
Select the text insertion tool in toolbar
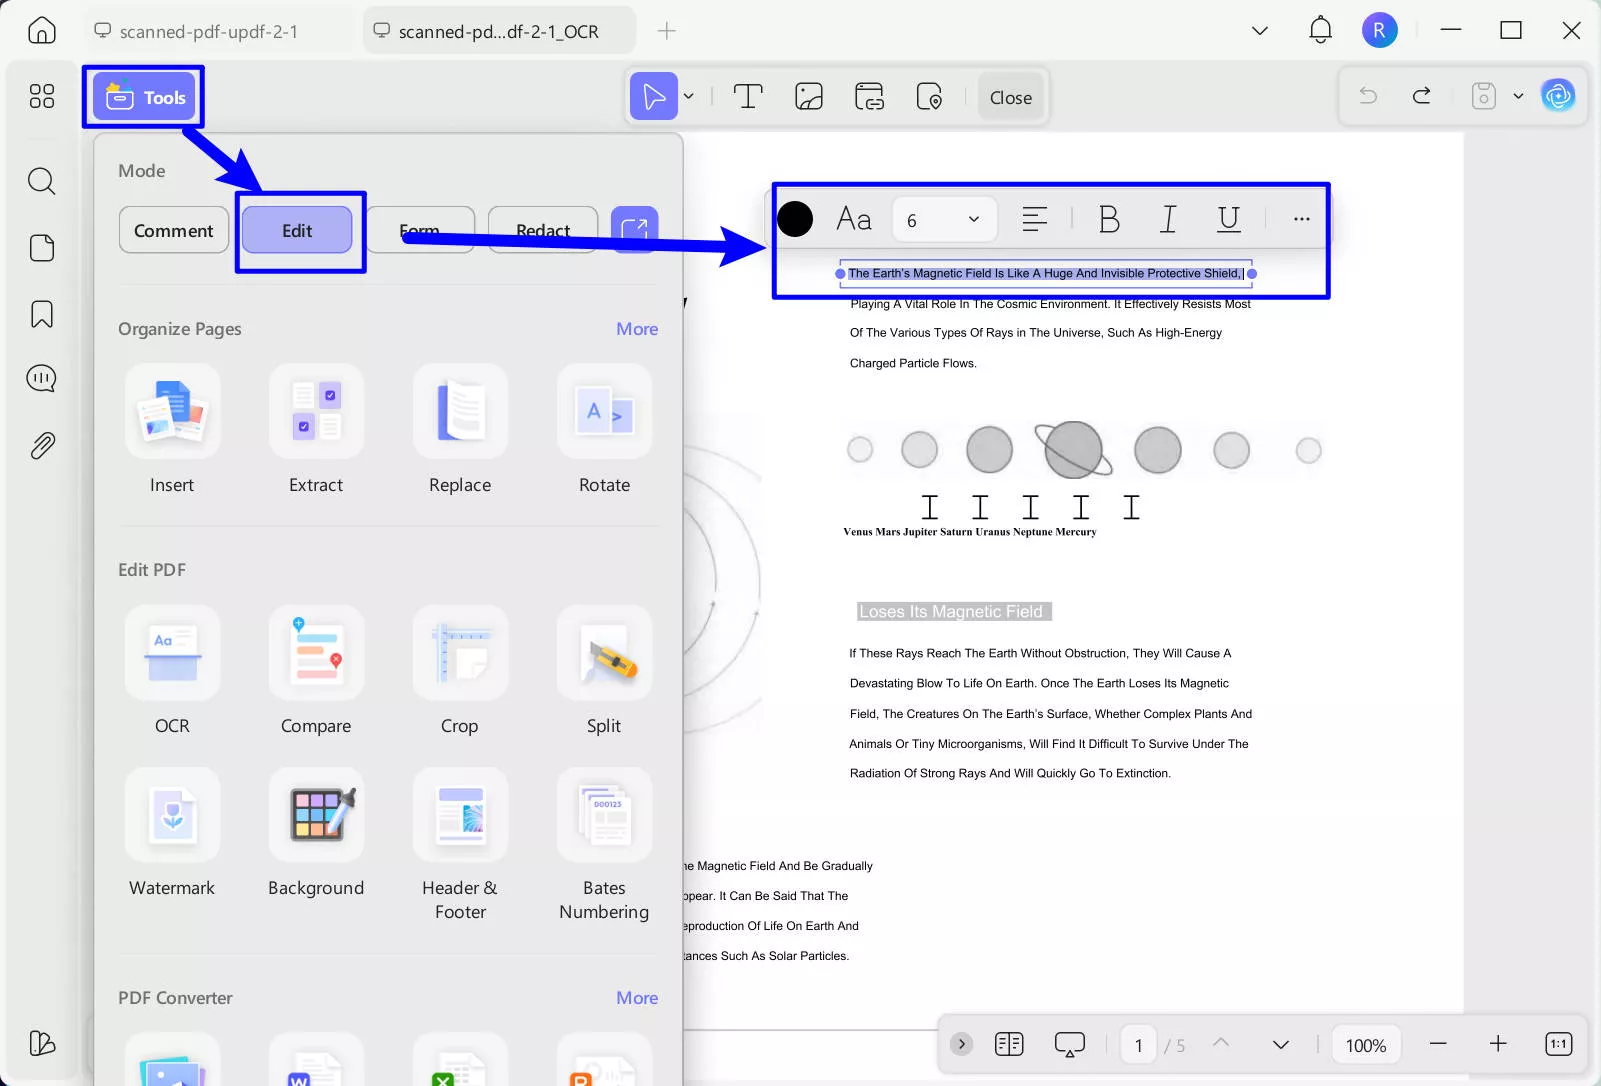tap(747, 96)
